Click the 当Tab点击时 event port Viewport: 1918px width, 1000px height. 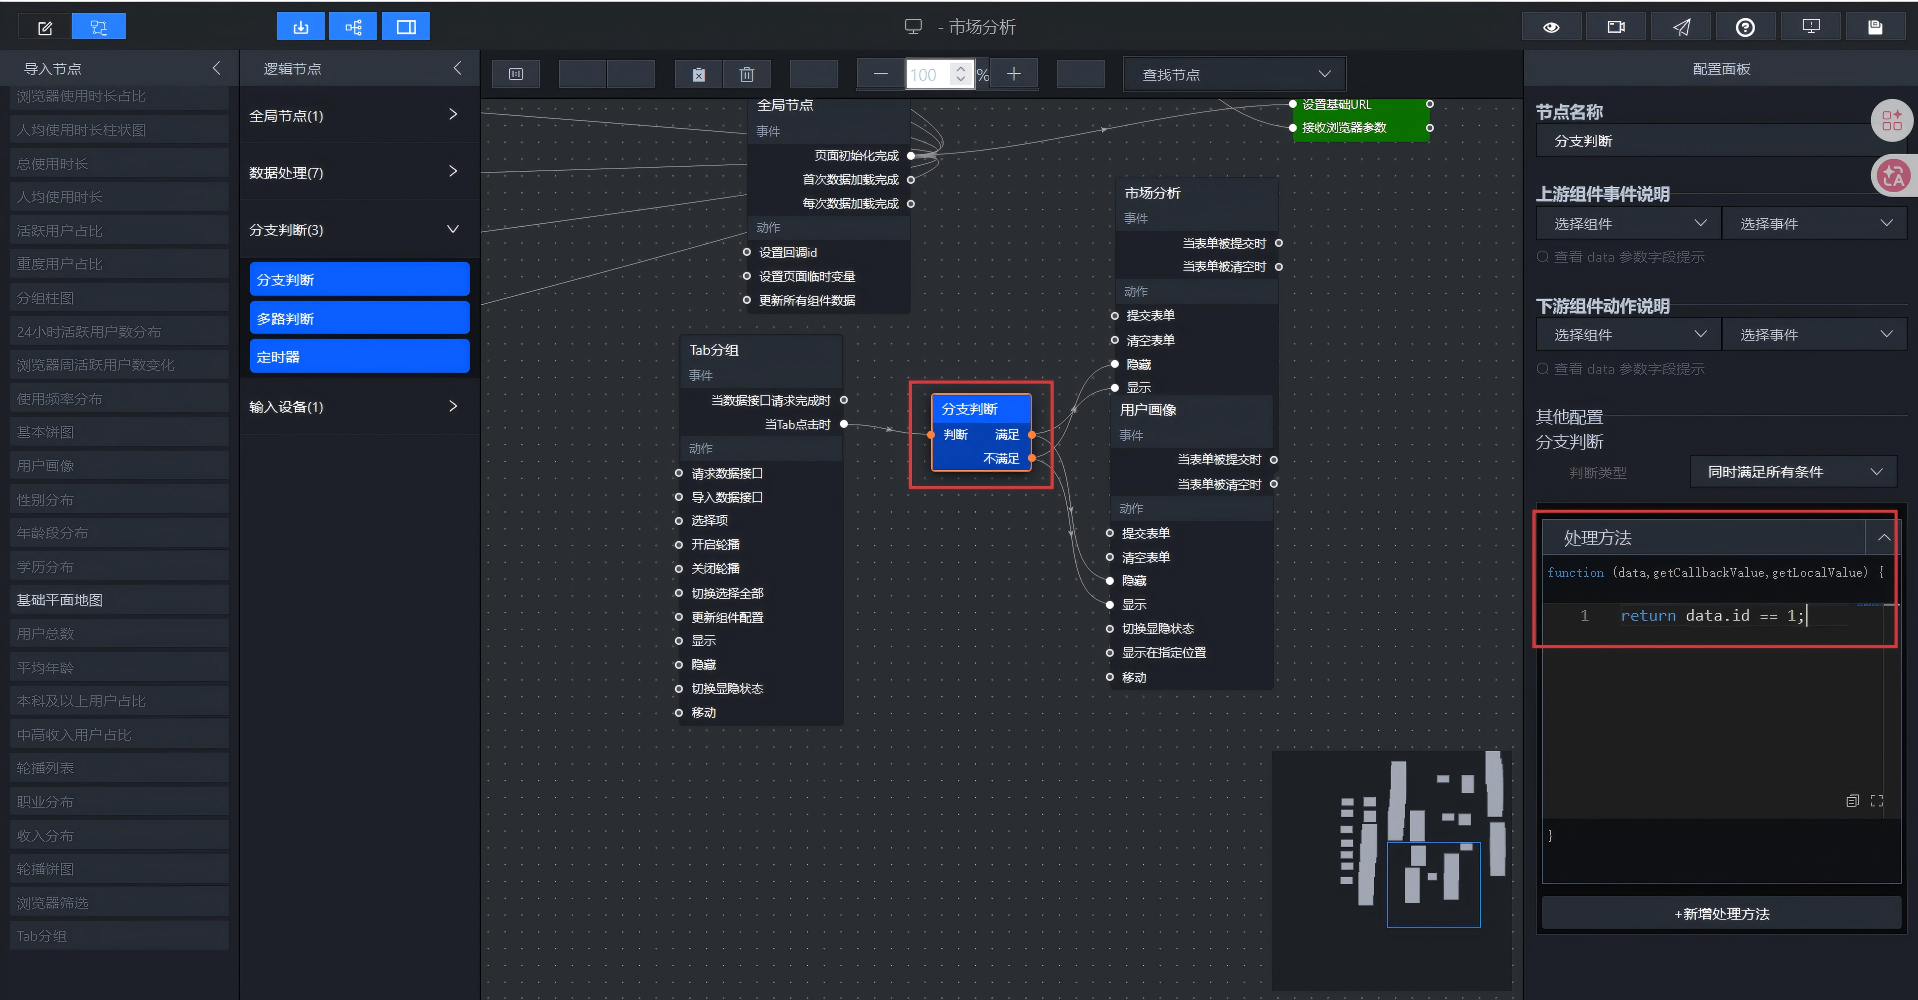click(x=844, y=424)
